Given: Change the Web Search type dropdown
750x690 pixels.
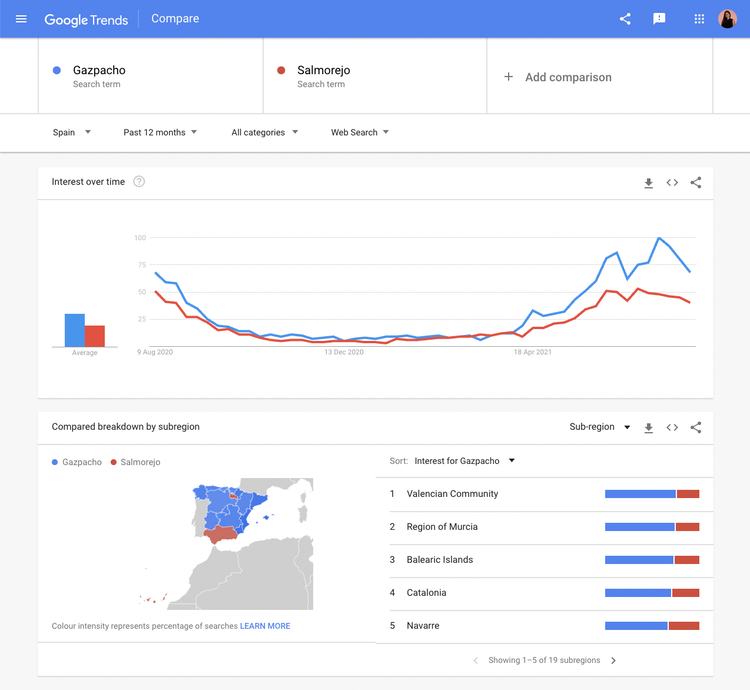Looking at the screenshot, I should [360, 132].
